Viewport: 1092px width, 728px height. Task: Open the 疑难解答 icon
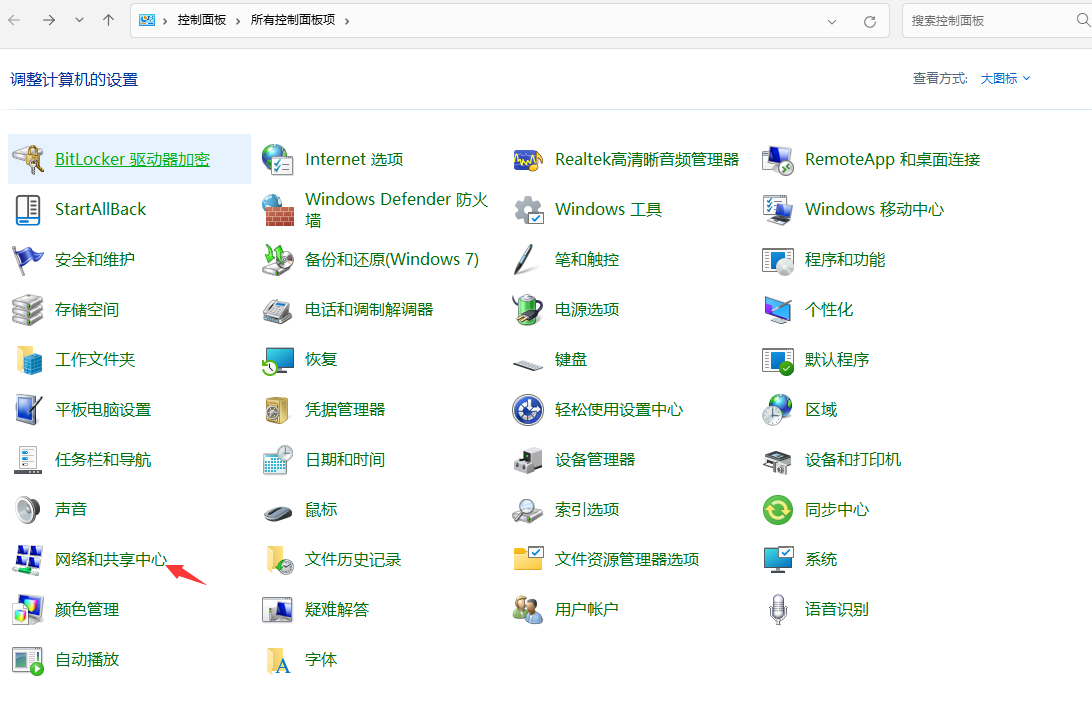(278, 610)
